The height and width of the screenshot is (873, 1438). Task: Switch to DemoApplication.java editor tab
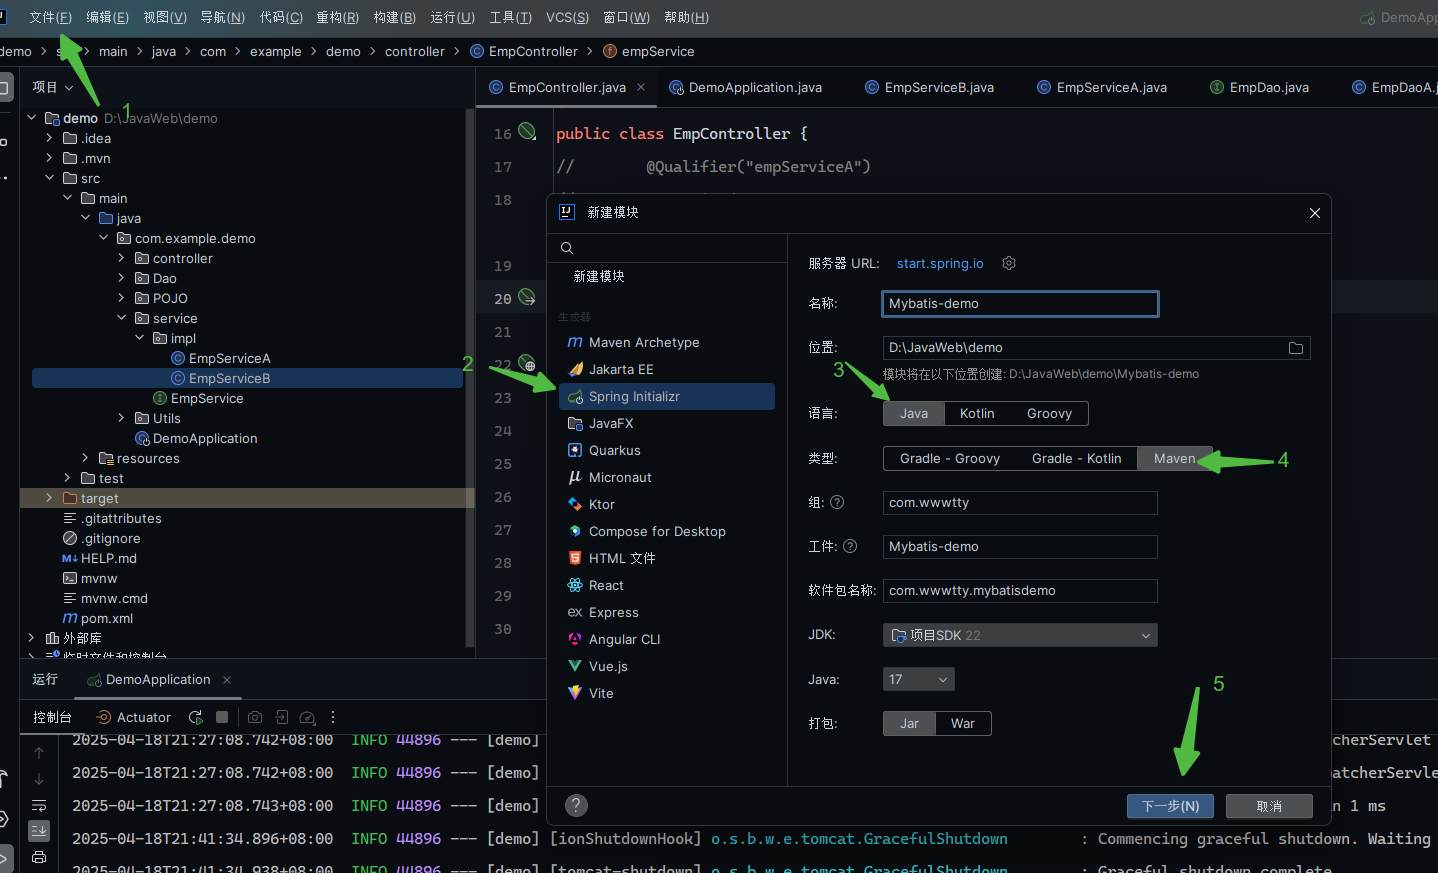[745, 87]
